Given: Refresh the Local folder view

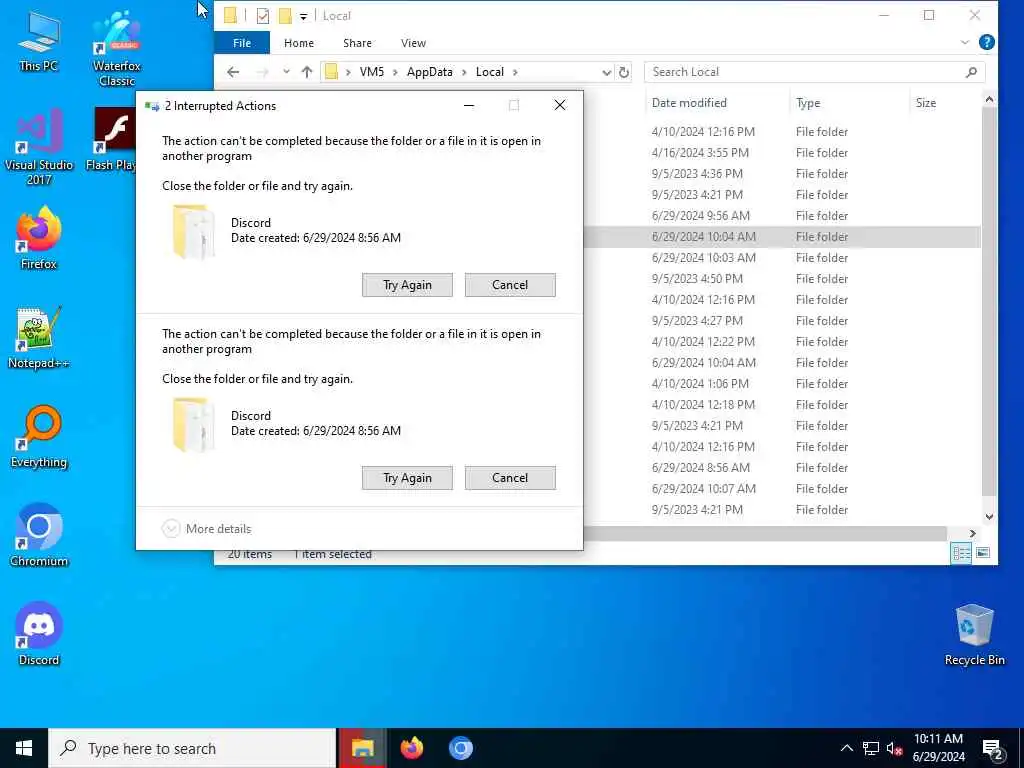Looking at the screenshot, I should tap(624, 72).
